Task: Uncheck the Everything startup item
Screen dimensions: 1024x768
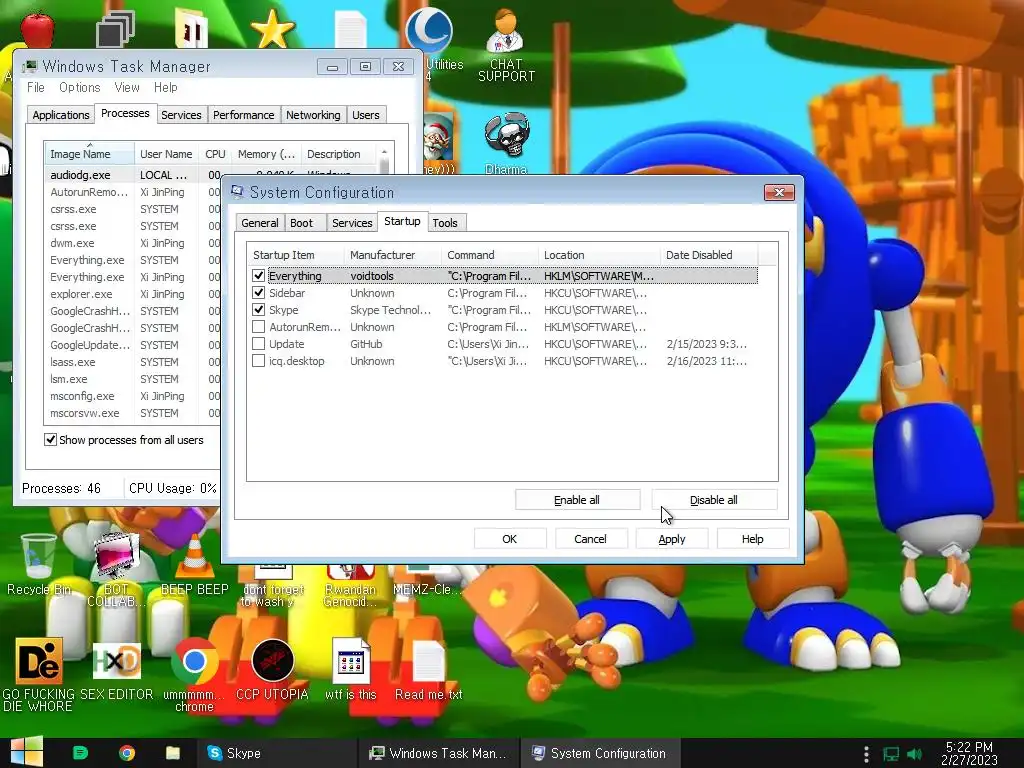Action: [259, 276]
